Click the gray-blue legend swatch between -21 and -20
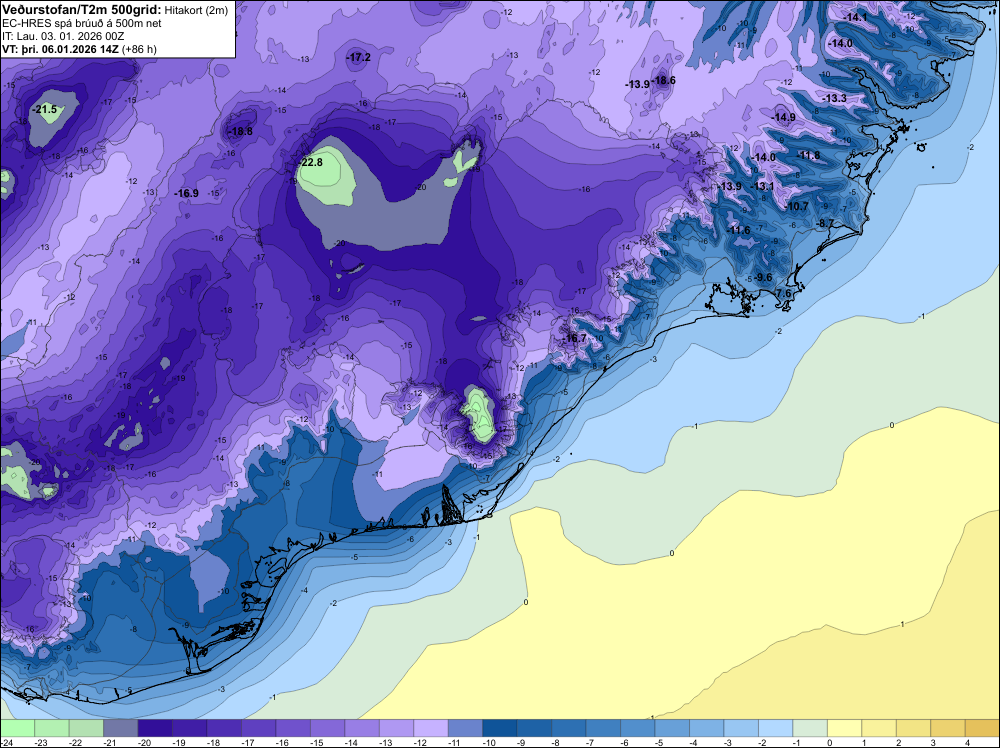Screen dimensions: 1000x748 click(121, 728)
